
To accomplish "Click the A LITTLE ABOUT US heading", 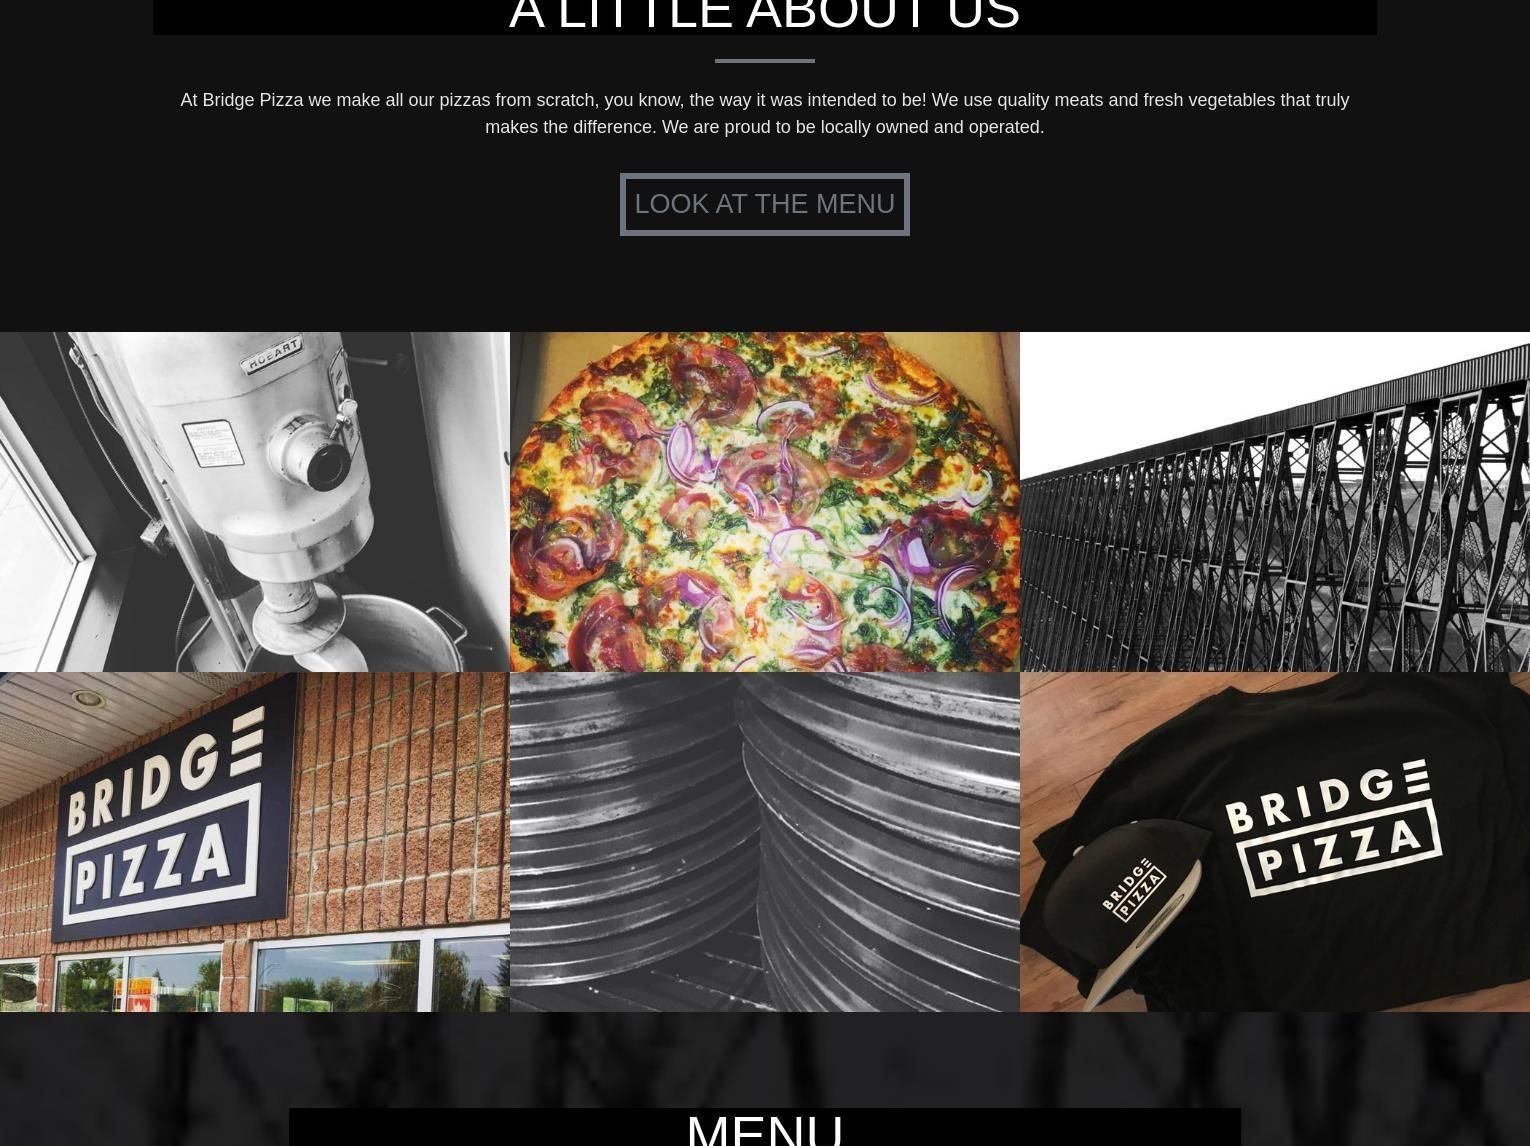I will [x=764, y=16].
